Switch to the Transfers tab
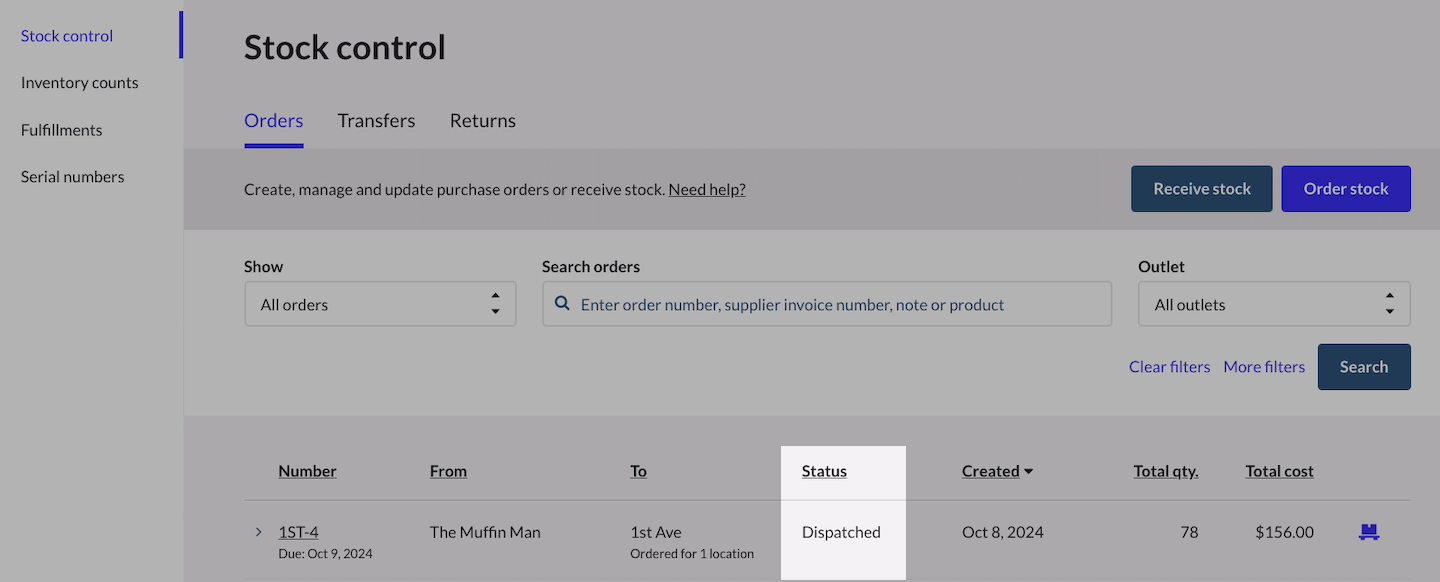Viewport: 1440px width, 582px height. point(376,121)
